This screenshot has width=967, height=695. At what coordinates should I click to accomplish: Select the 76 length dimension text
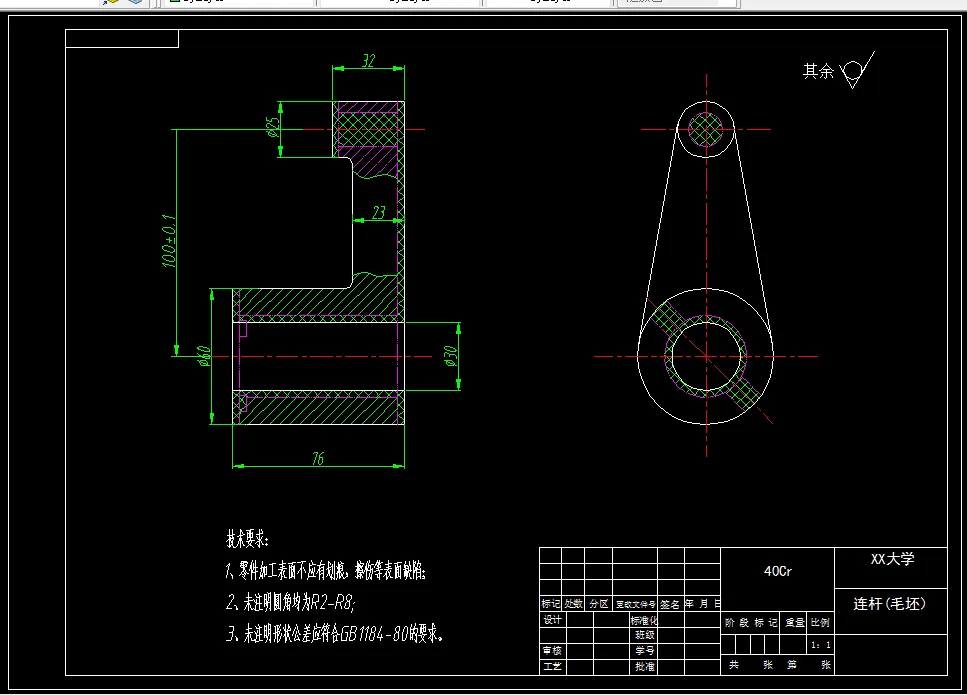318,458
